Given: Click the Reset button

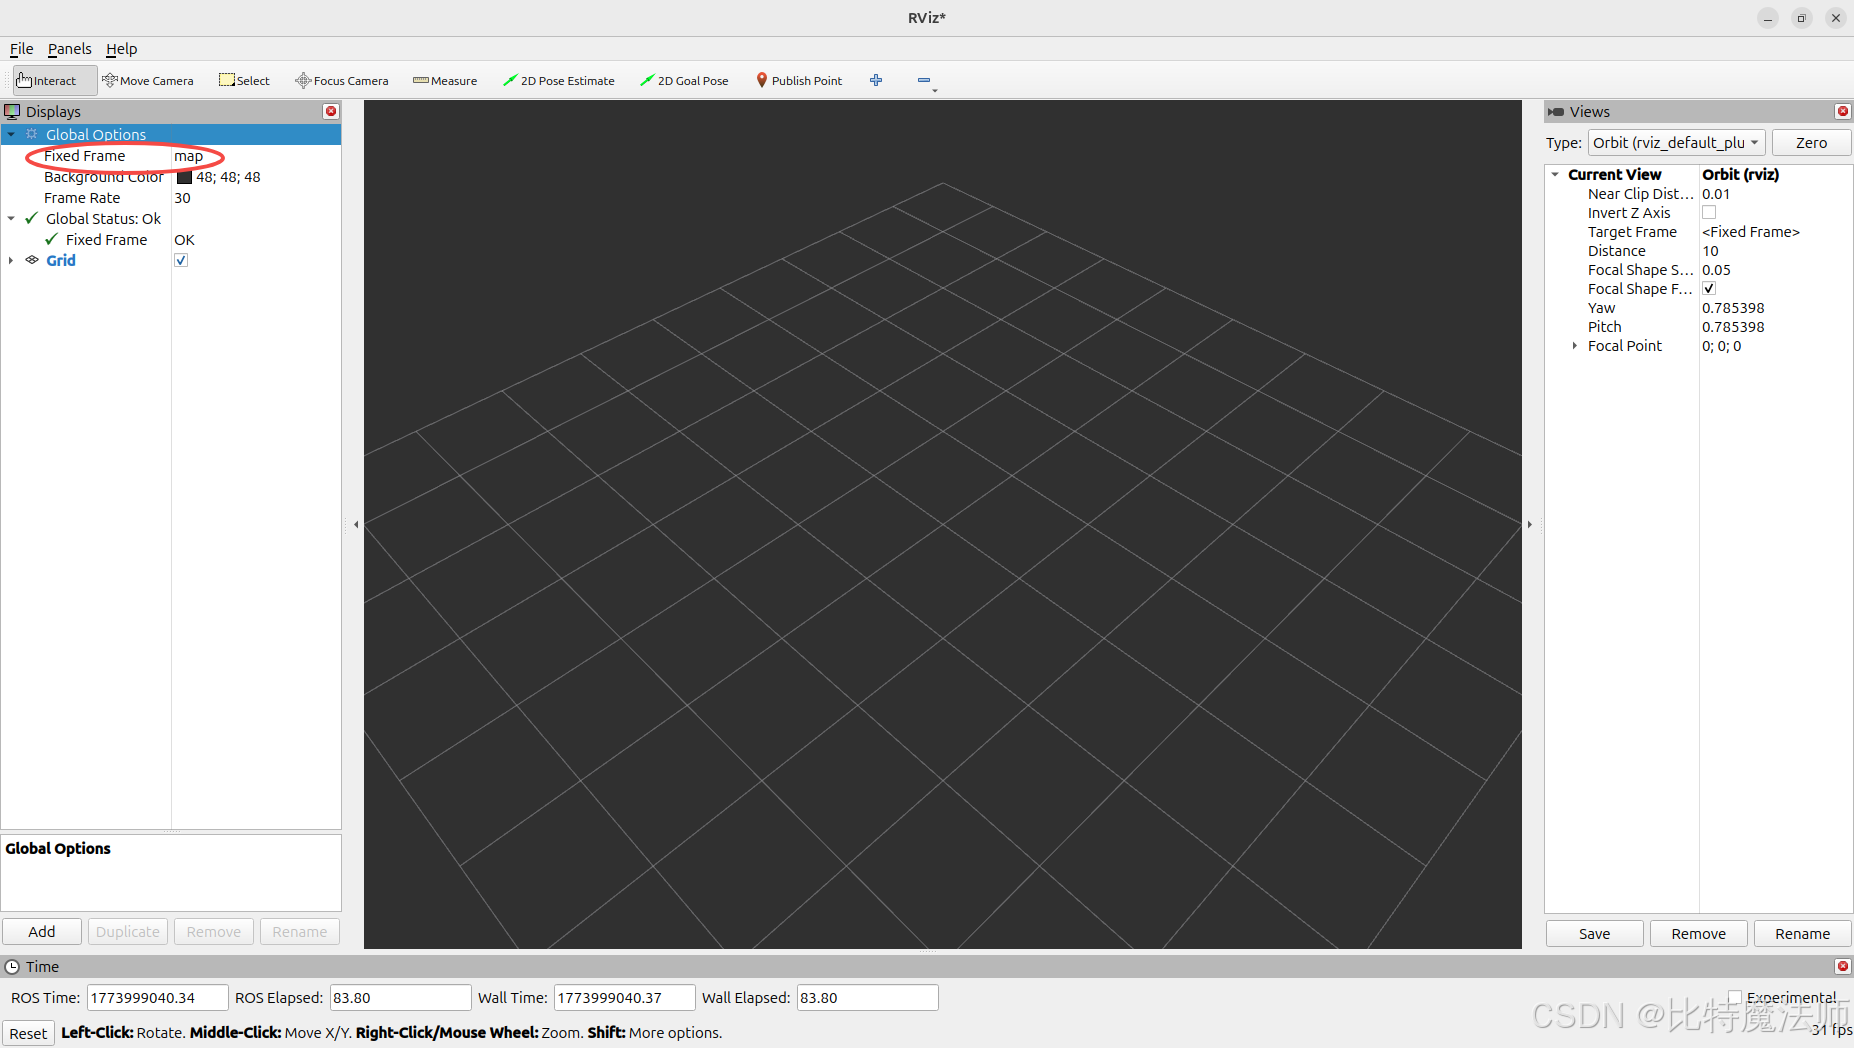Looking at the screenshot, I should (x=28, y=1033).
